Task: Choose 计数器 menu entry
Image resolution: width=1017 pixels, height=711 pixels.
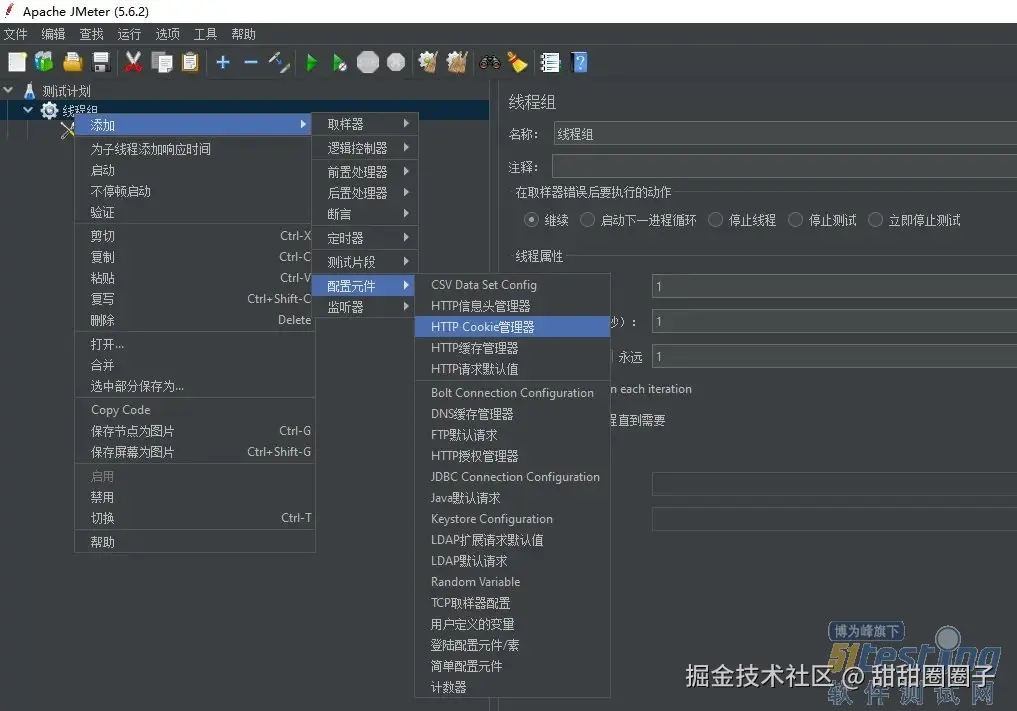Action: [512, 687]
